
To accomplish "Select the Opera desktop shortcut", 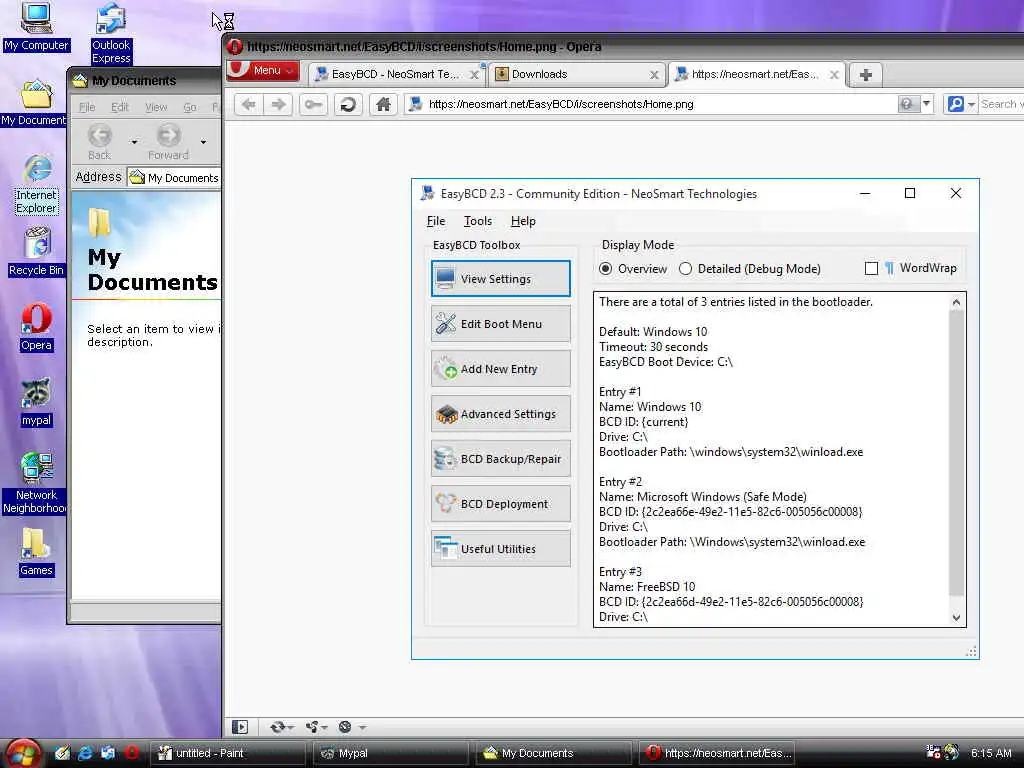I will coord(36,327).
